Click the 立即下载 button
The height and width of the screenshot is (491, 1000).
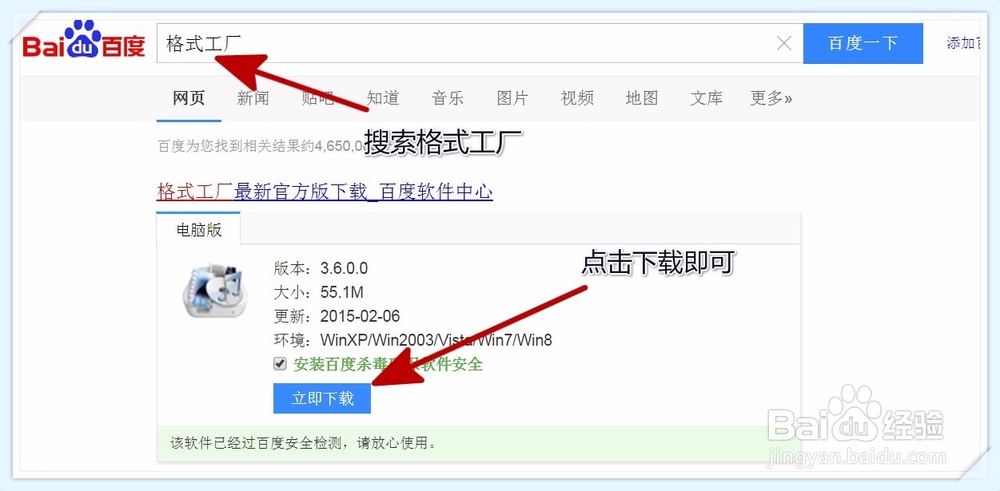tap(322, 399)
